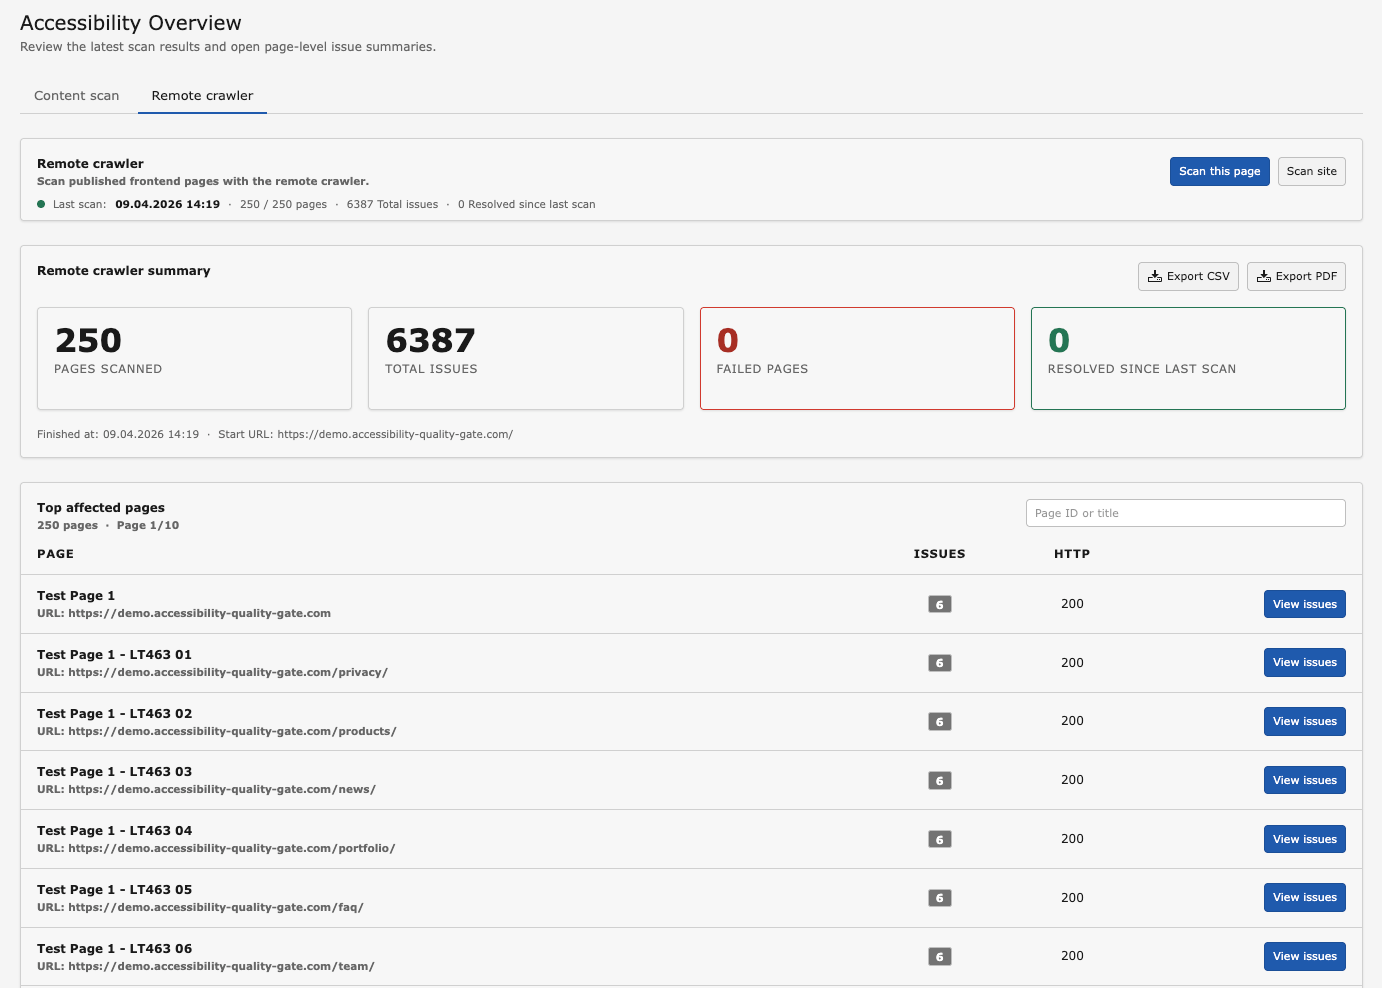Viewport: 1382px width, 988px height.
Task: Click the 'Test Page 1 - LT463 06' title
Action: (x=114, y=949)
